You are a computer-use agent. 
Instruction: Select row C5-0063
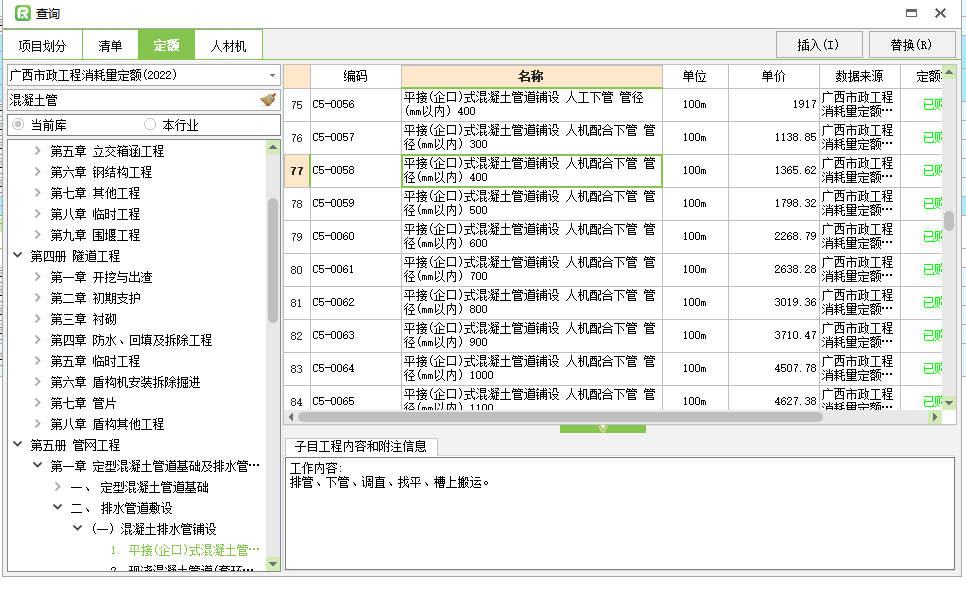click(x=613, y=335)
